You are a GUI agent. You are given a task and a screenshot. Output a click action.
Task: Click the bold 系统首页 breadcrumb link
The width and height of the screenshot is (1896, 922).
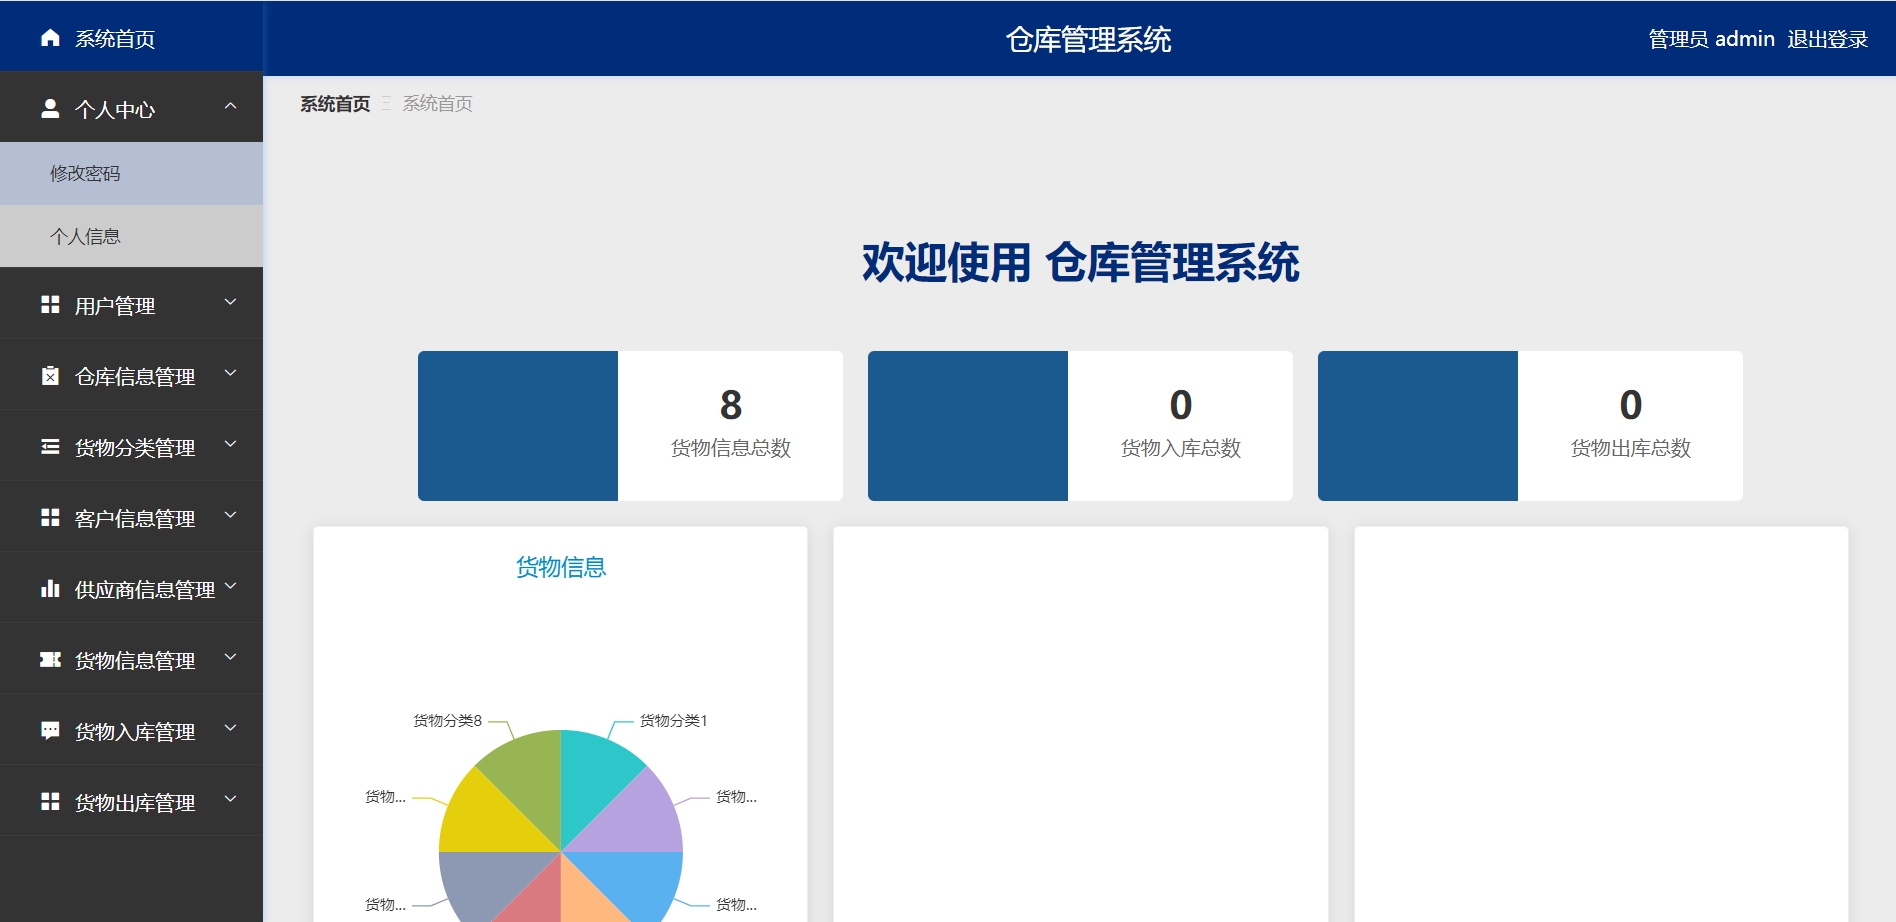[x=335, y=104]
